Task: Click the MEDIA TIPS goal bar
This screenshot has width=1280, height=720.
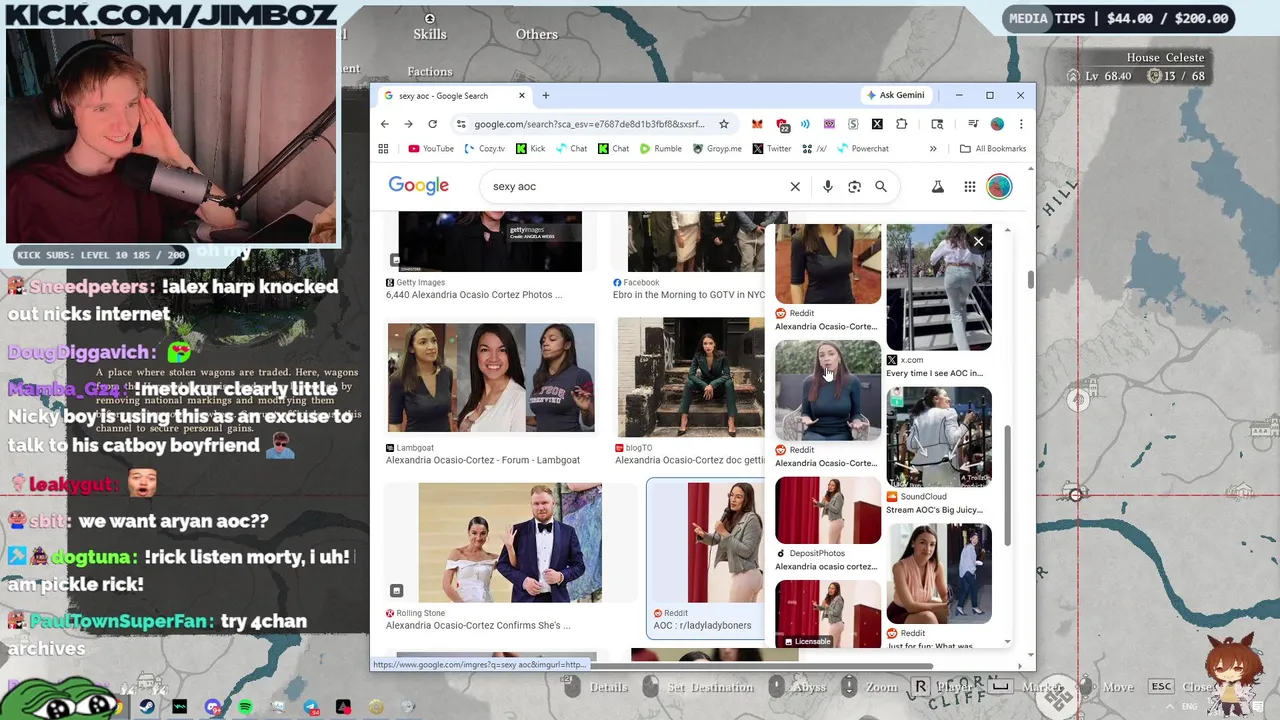Action: point(1119,18)
